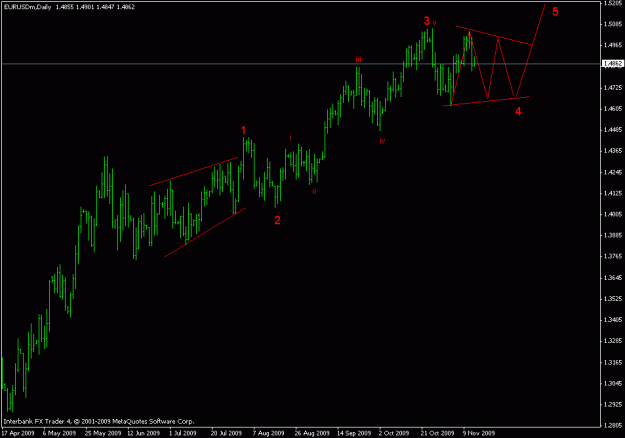This screenshot has height=438, width=625.
Task: Click the 1.4605 price scale label
Action: (x=613, y=108)
